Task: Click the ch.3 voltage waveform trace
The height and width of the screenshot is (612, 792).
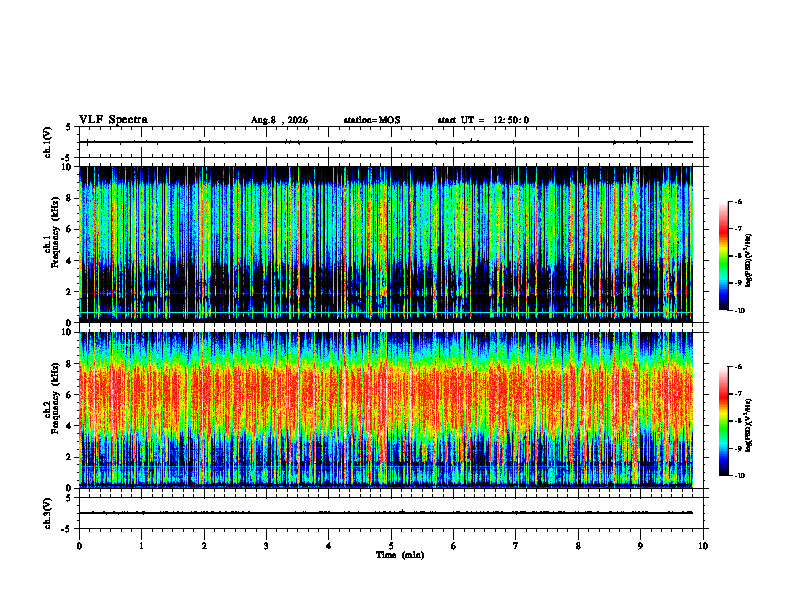Action: 386,513
